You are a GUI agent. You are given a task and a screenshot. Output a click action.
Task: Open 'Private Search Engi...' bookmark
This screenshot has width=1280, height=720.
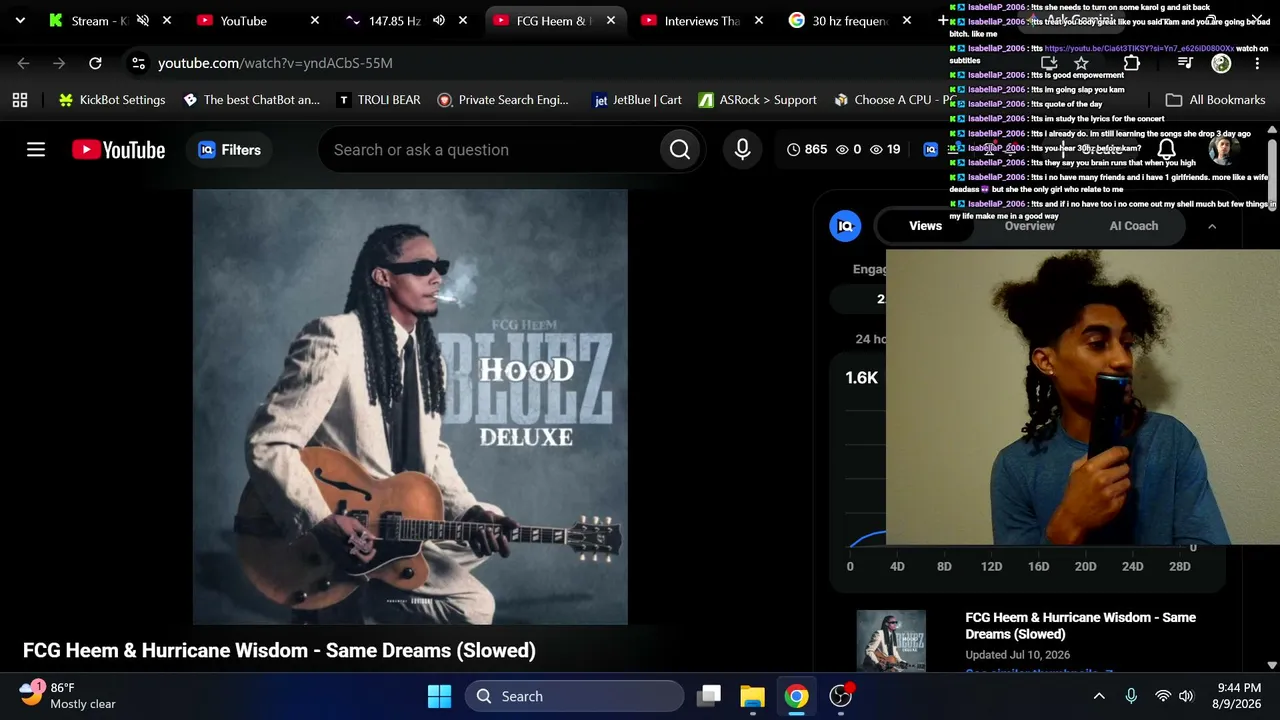click(x=503, y=100)
